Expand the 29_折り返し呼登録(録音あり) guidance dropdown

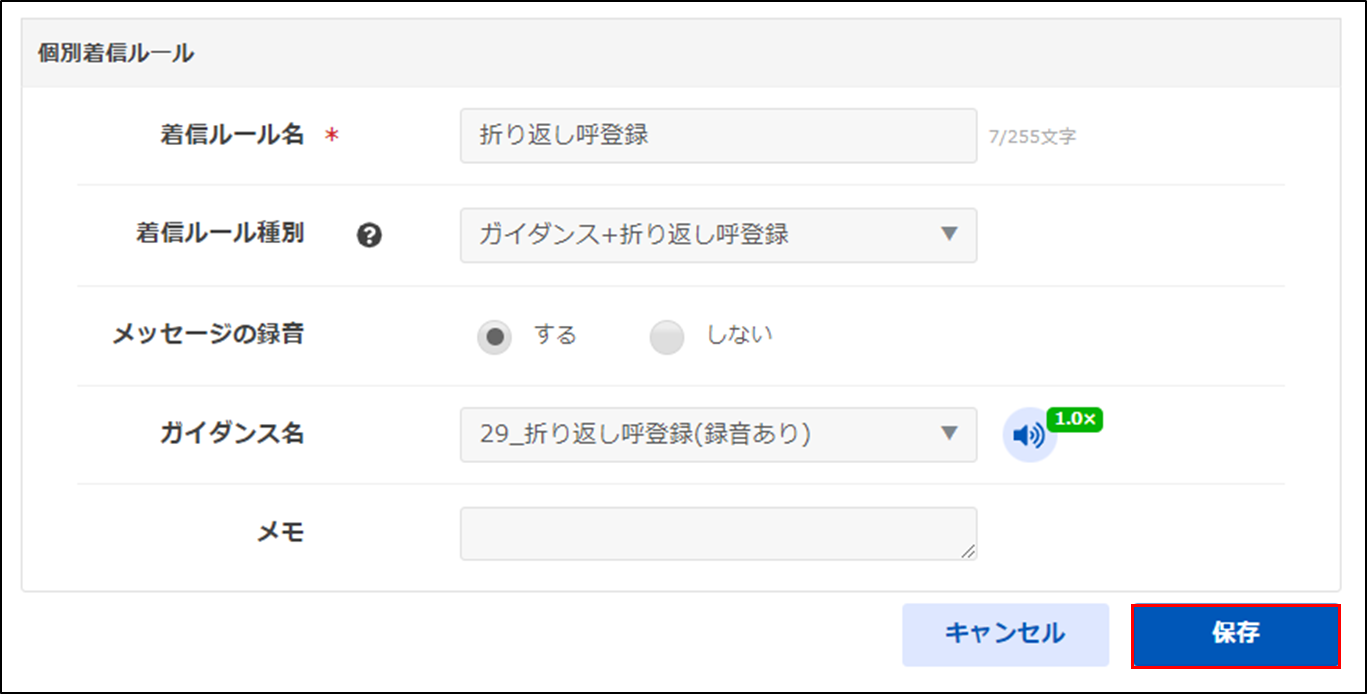718,435
